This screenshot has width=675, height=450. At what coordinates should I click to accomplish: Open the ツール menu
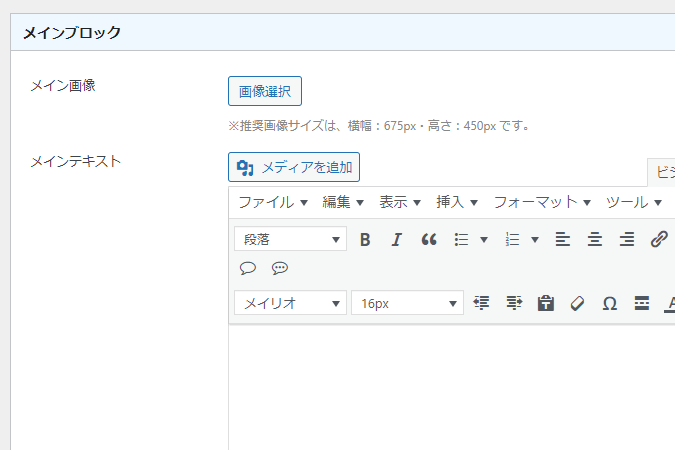[x=633, y=202]
